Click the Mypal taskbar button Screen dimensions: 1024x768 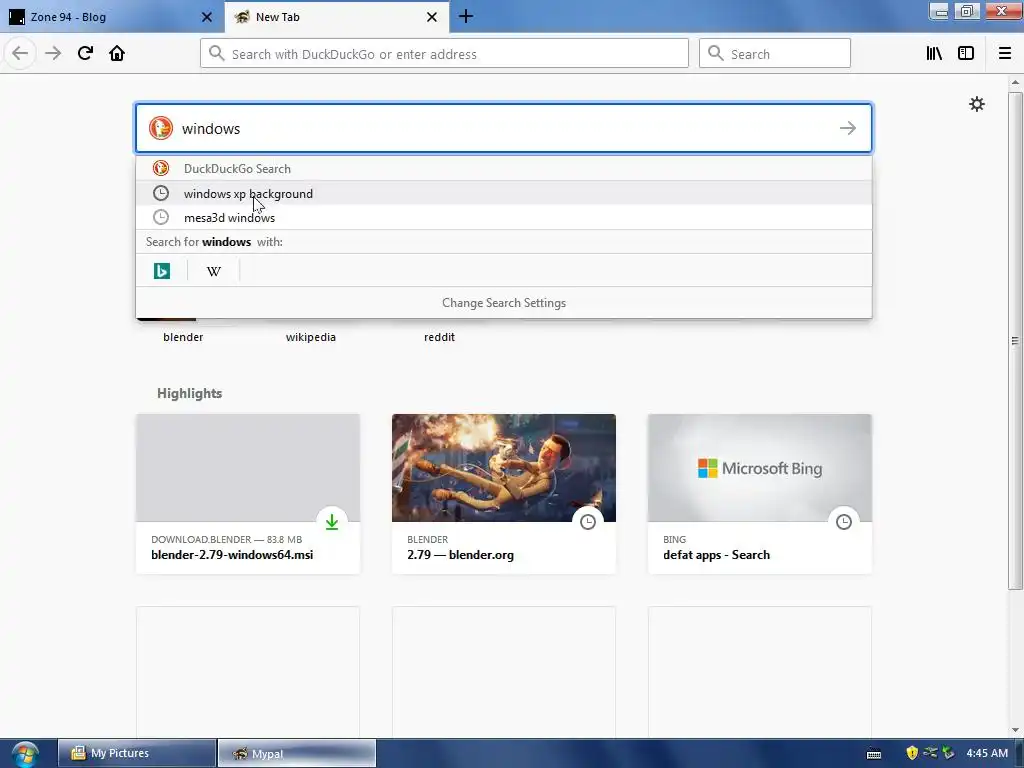click(x=296, y=754)
